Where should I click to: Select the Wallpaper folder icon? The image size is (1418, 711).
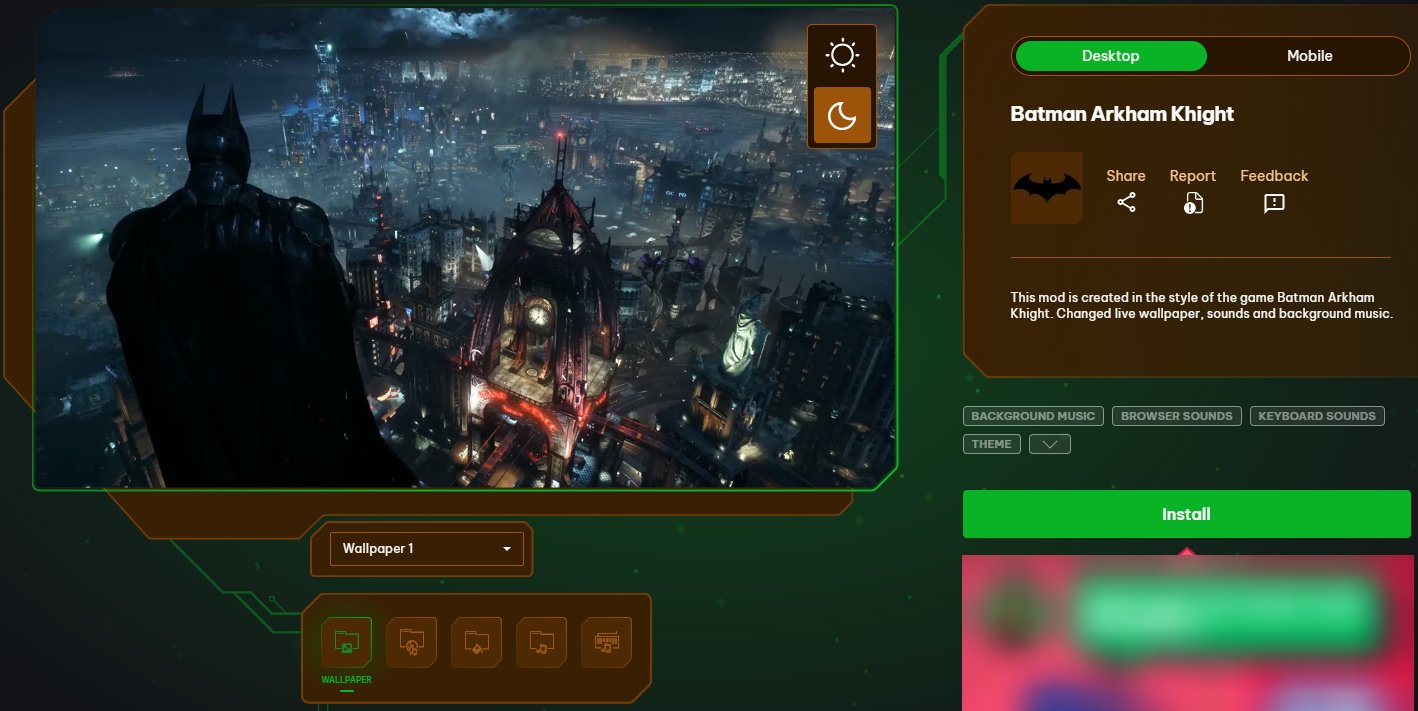click(346, 642)
